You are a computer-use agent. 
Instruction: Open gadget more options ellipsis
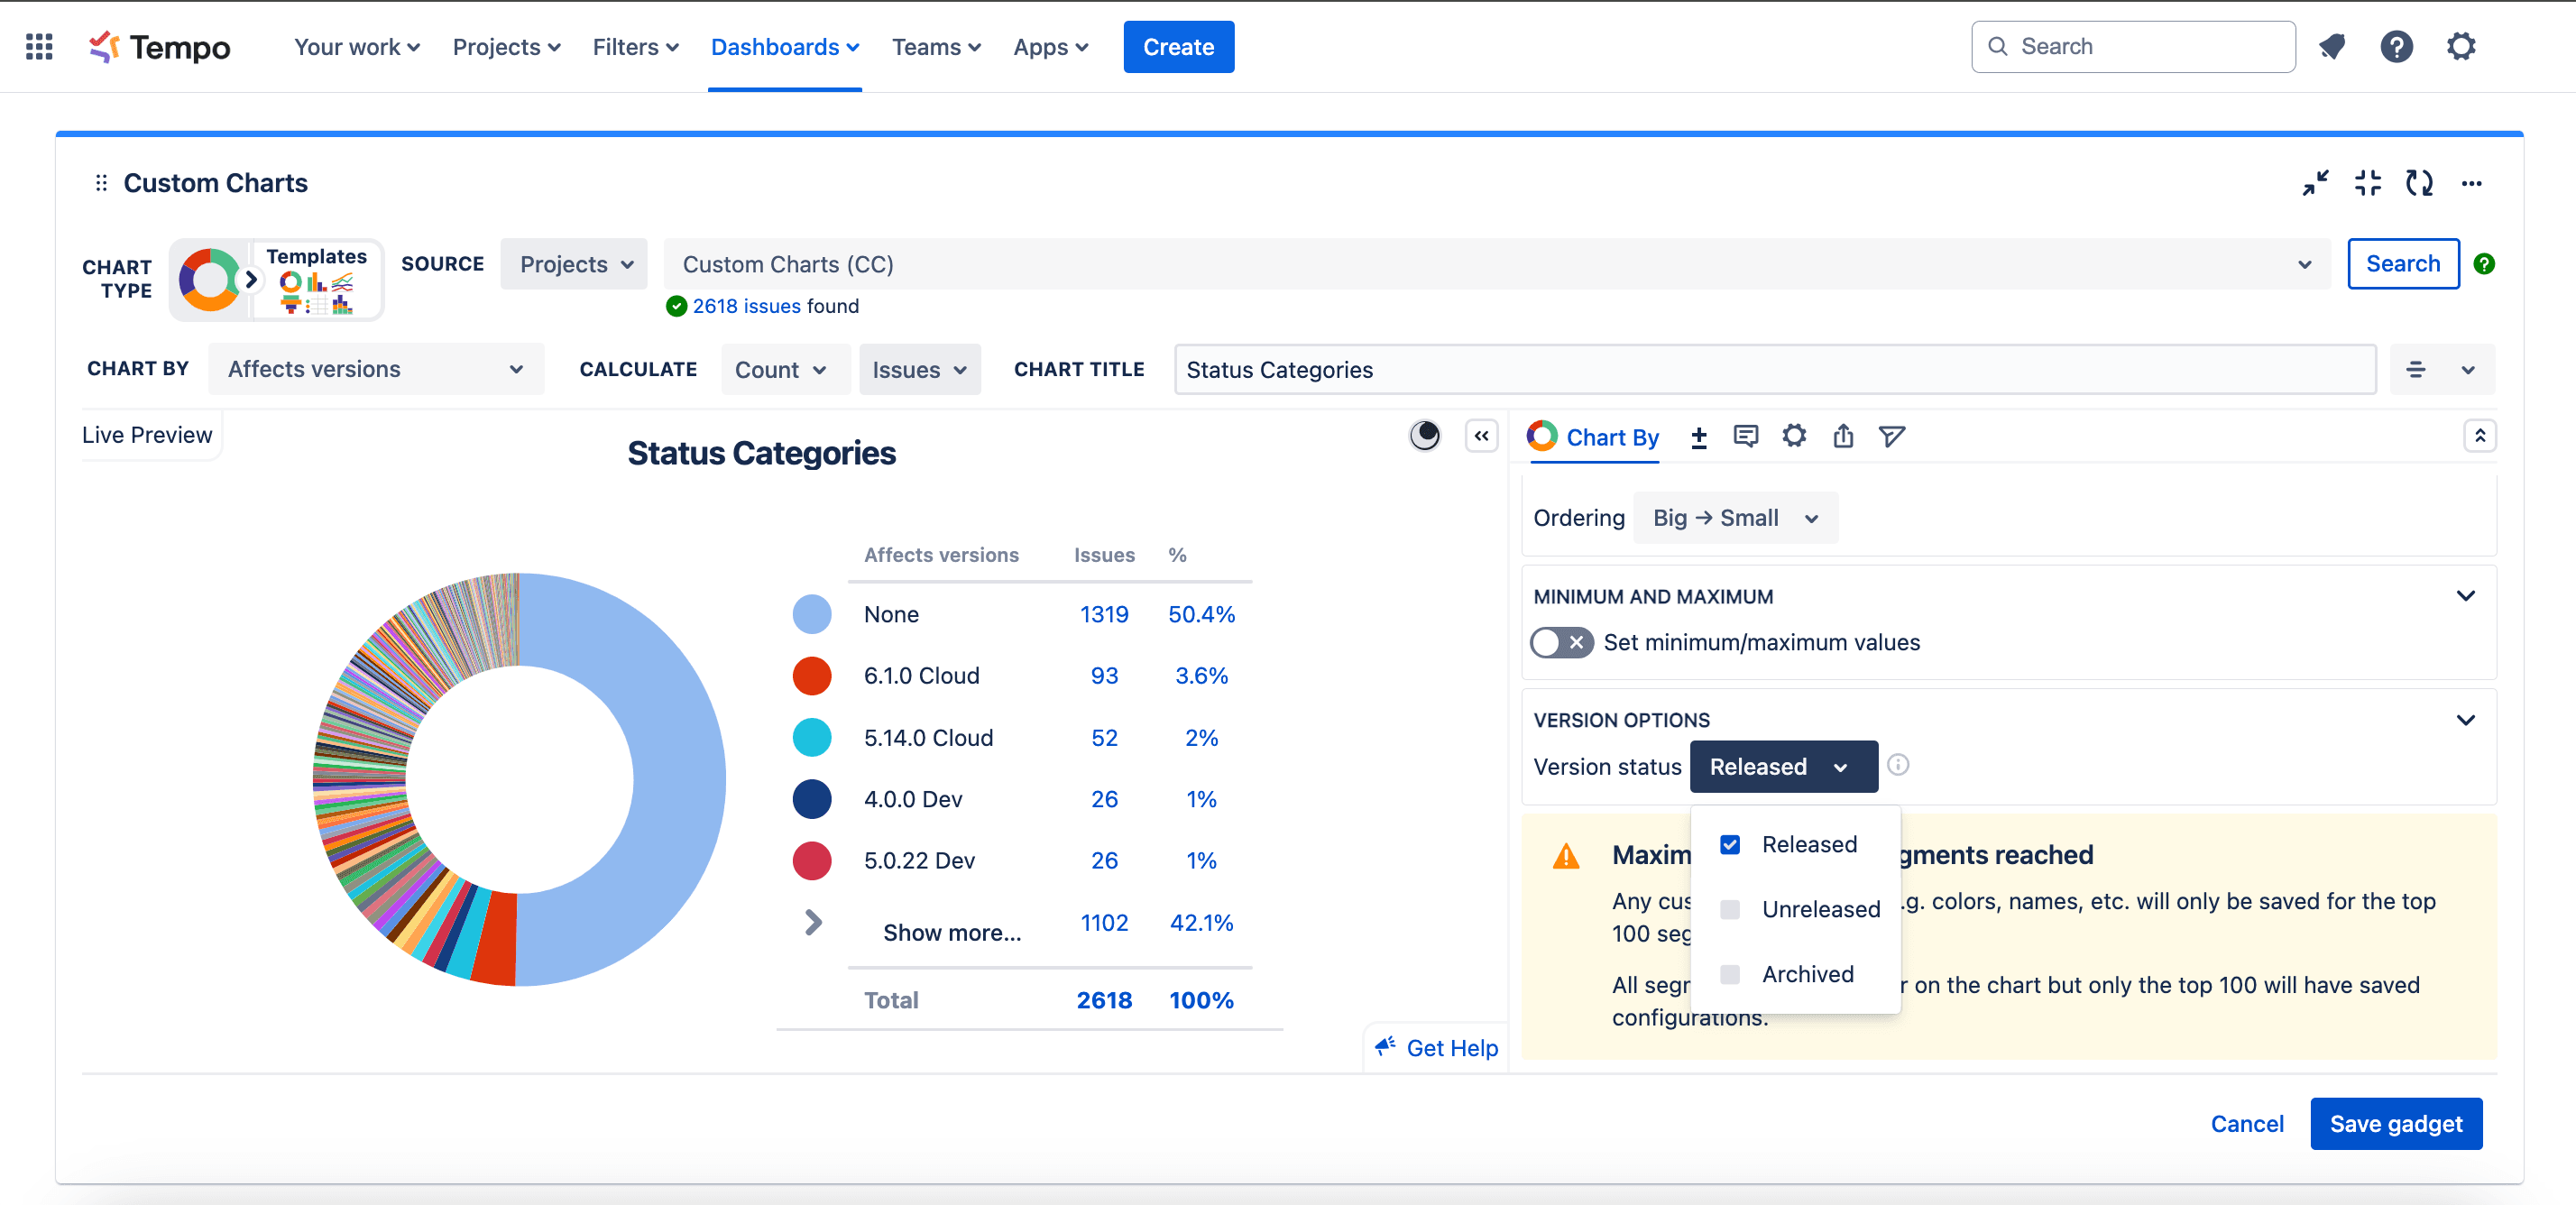tap(2471, 183)
